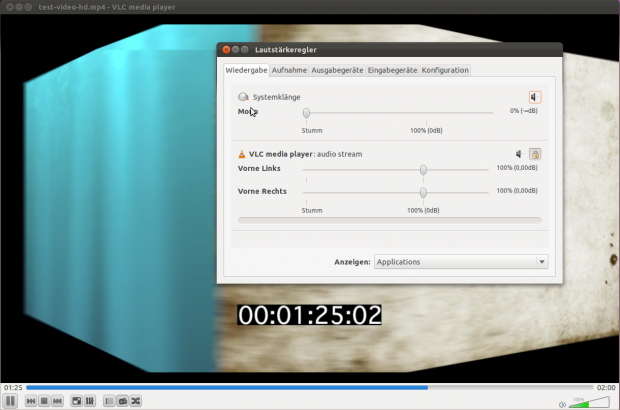Open the Ausgabegeräte tab

point(337,70)
